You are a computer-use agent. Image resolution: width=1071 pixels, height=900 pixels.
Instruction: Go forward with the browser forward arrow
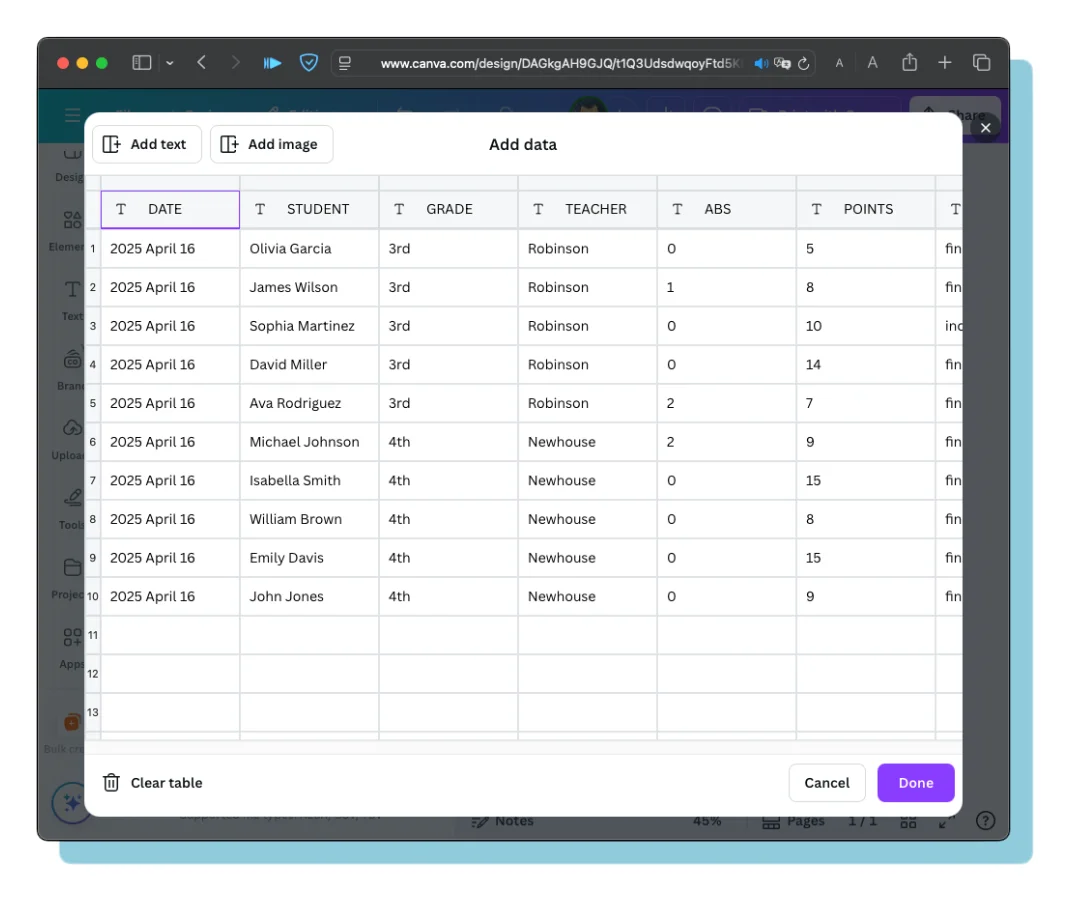[x=236, y=63]
